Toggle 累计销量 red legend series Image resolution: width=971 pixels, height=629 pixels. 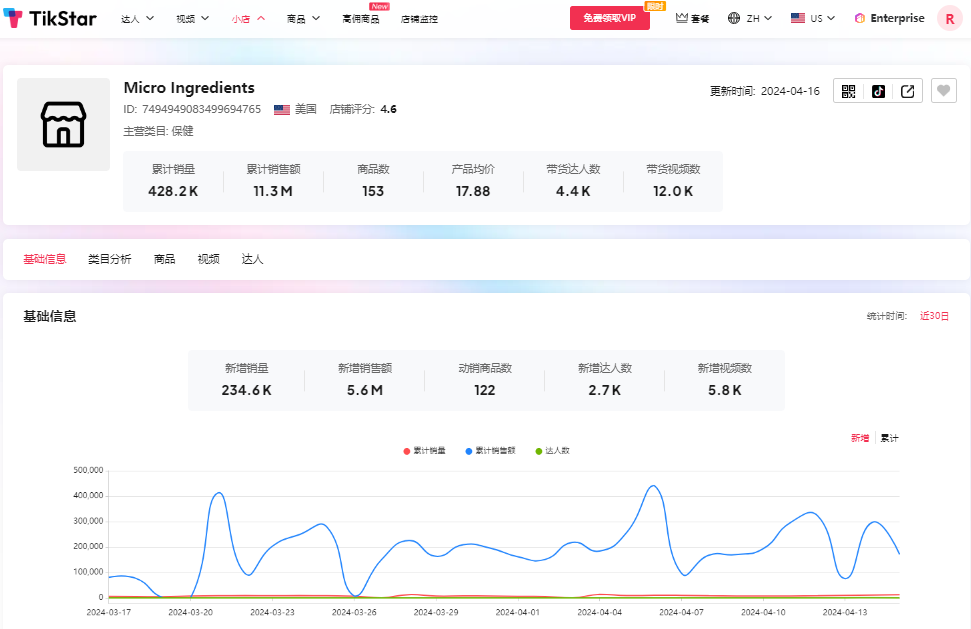coord(424,451)
